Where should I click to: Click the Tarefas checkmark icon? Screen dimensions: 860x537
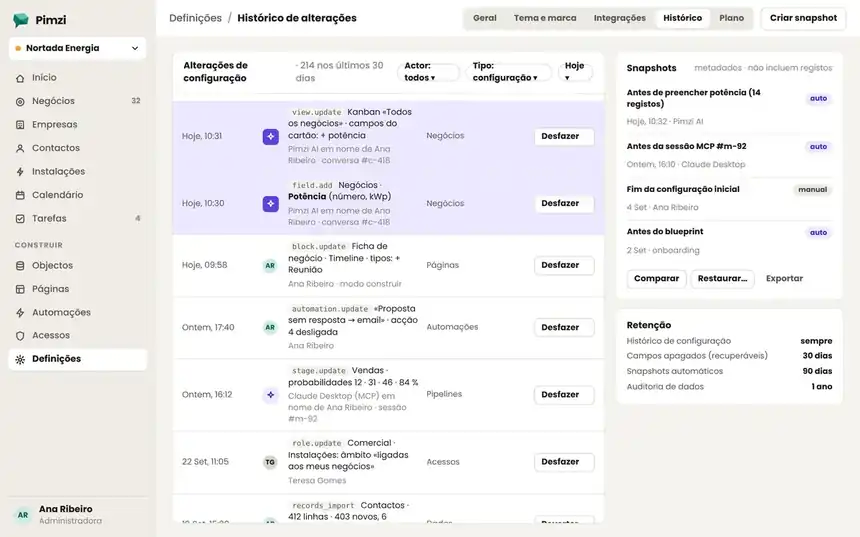[20, 218]
